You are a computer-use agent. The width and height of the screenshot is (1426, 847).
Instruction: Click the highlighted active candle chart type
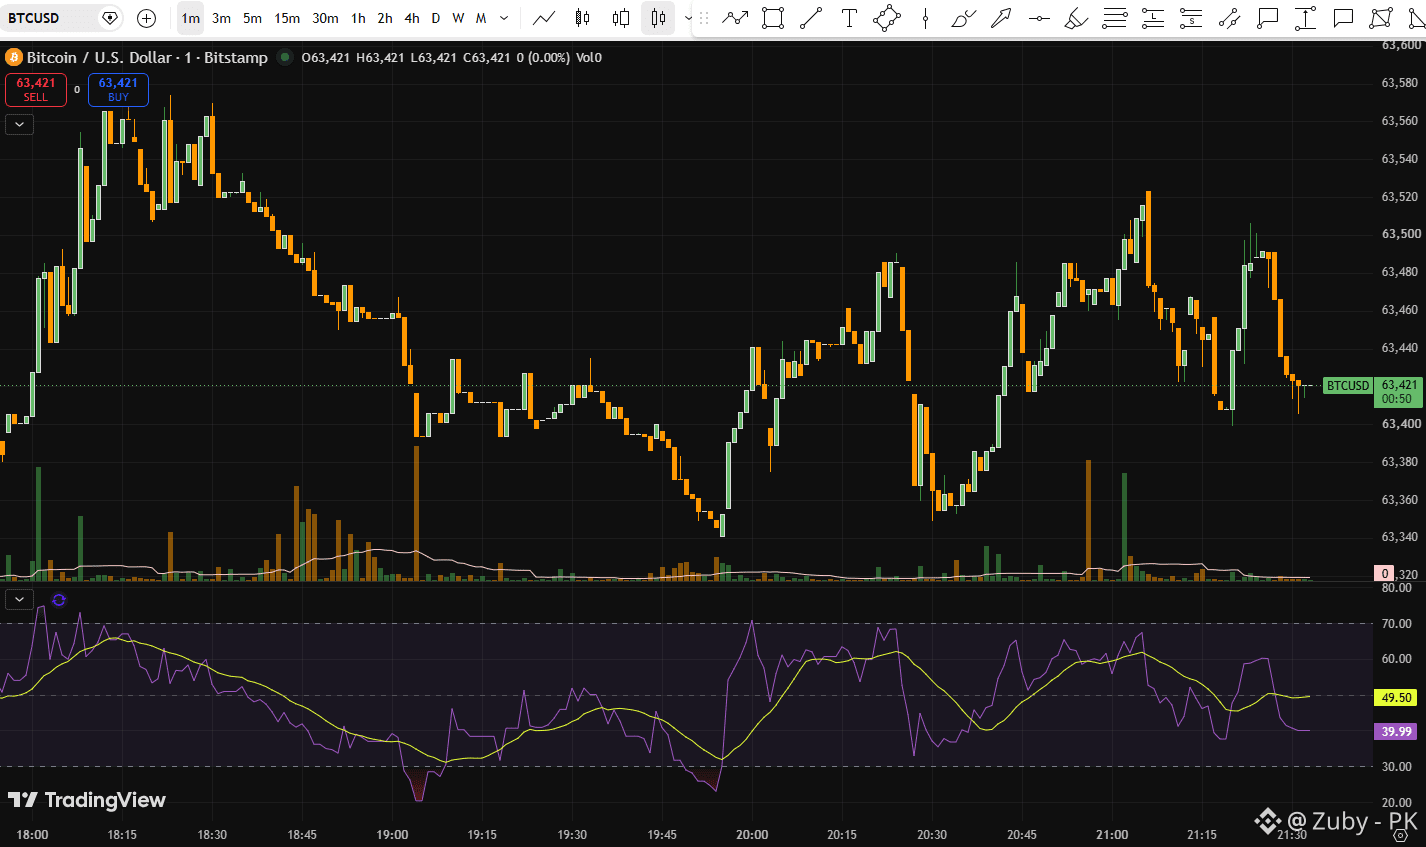[658, 18]
